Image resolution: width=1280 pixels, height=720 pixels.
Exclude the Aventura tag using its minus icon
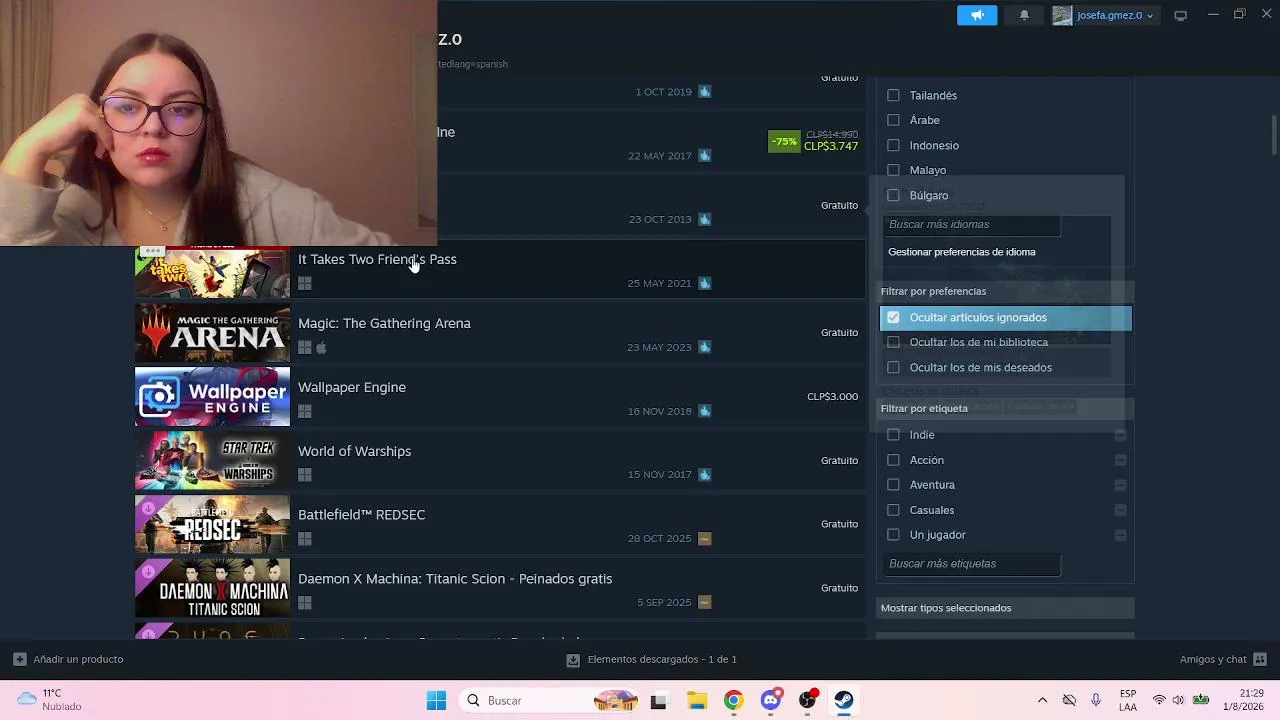point(1120,485)
